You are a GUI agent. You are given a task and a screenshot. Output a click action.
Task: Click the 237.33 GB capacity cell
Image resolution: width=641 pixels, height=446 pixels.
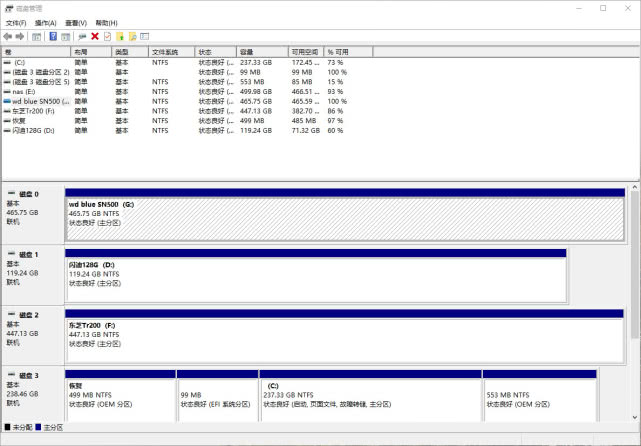pyautogui.click(x=256, y=63)
